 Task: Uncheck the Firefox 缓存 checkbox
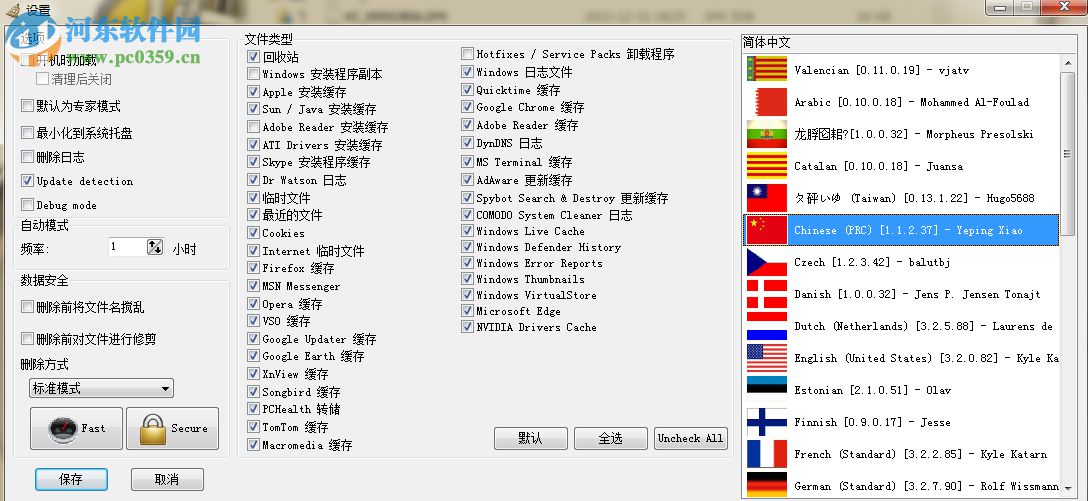click(x=253, y=268)
